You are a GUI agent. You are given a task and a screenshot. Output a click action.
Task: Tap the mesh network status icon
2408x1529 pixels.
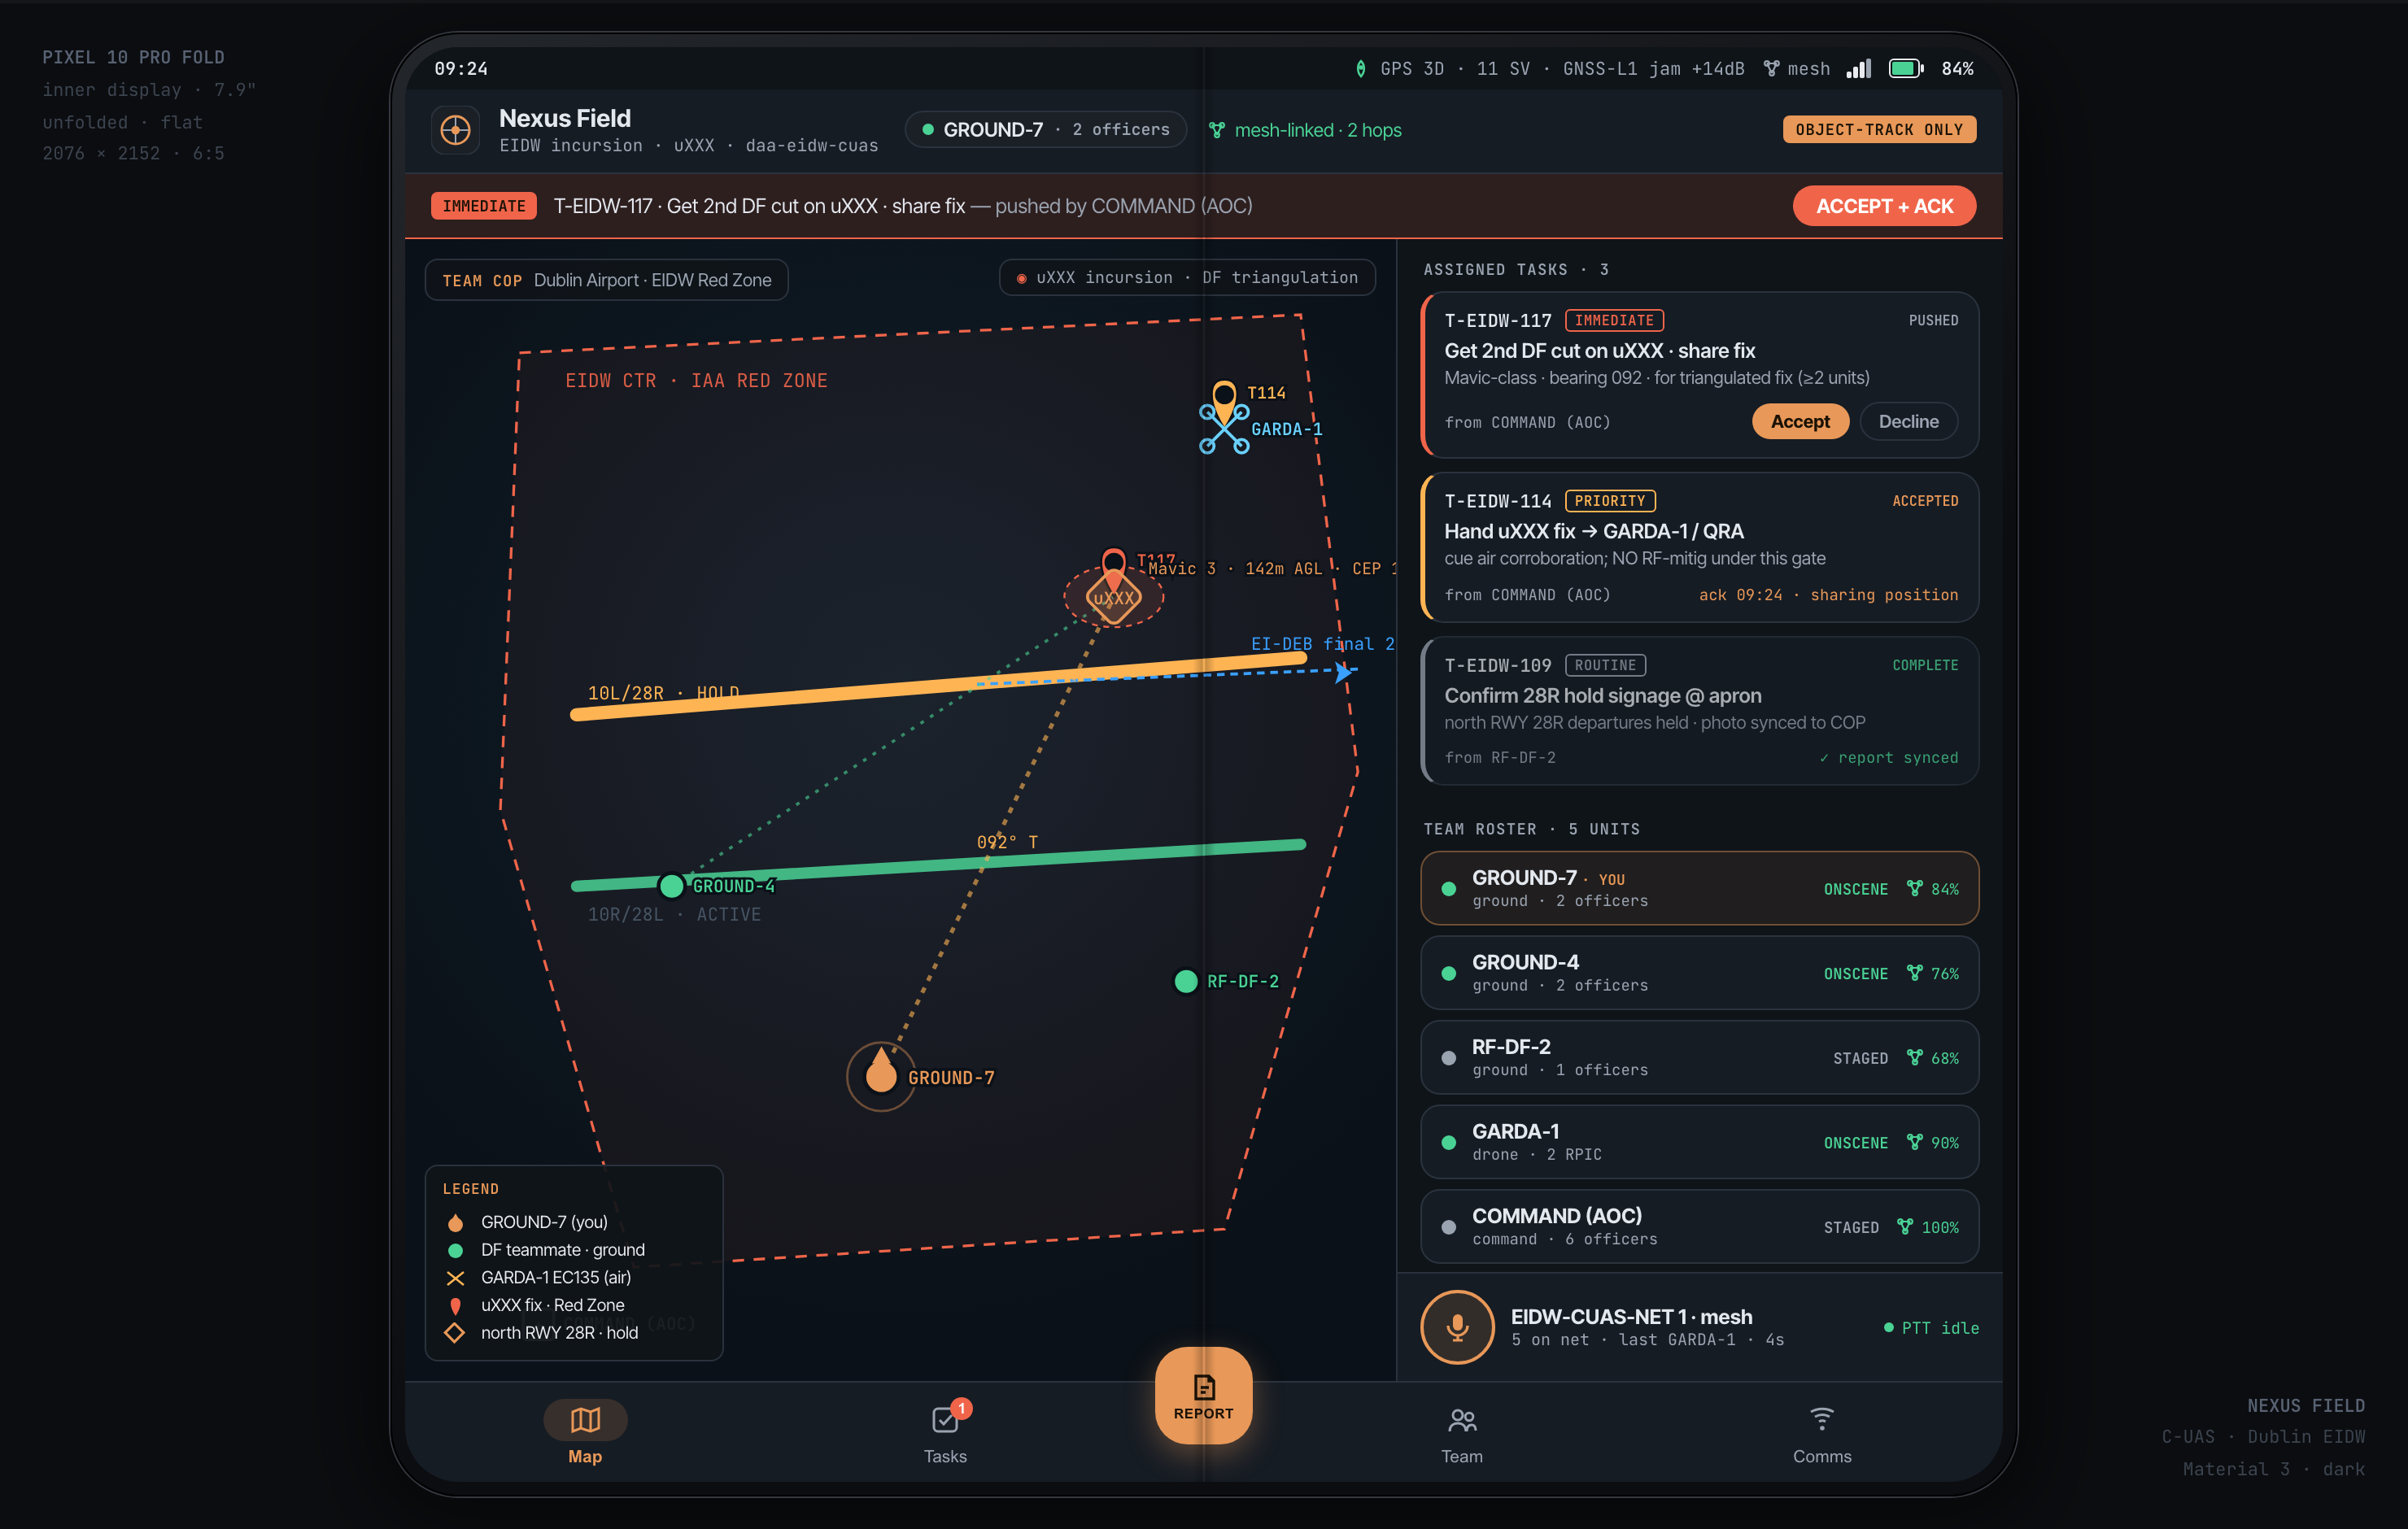coord(1771,69)
